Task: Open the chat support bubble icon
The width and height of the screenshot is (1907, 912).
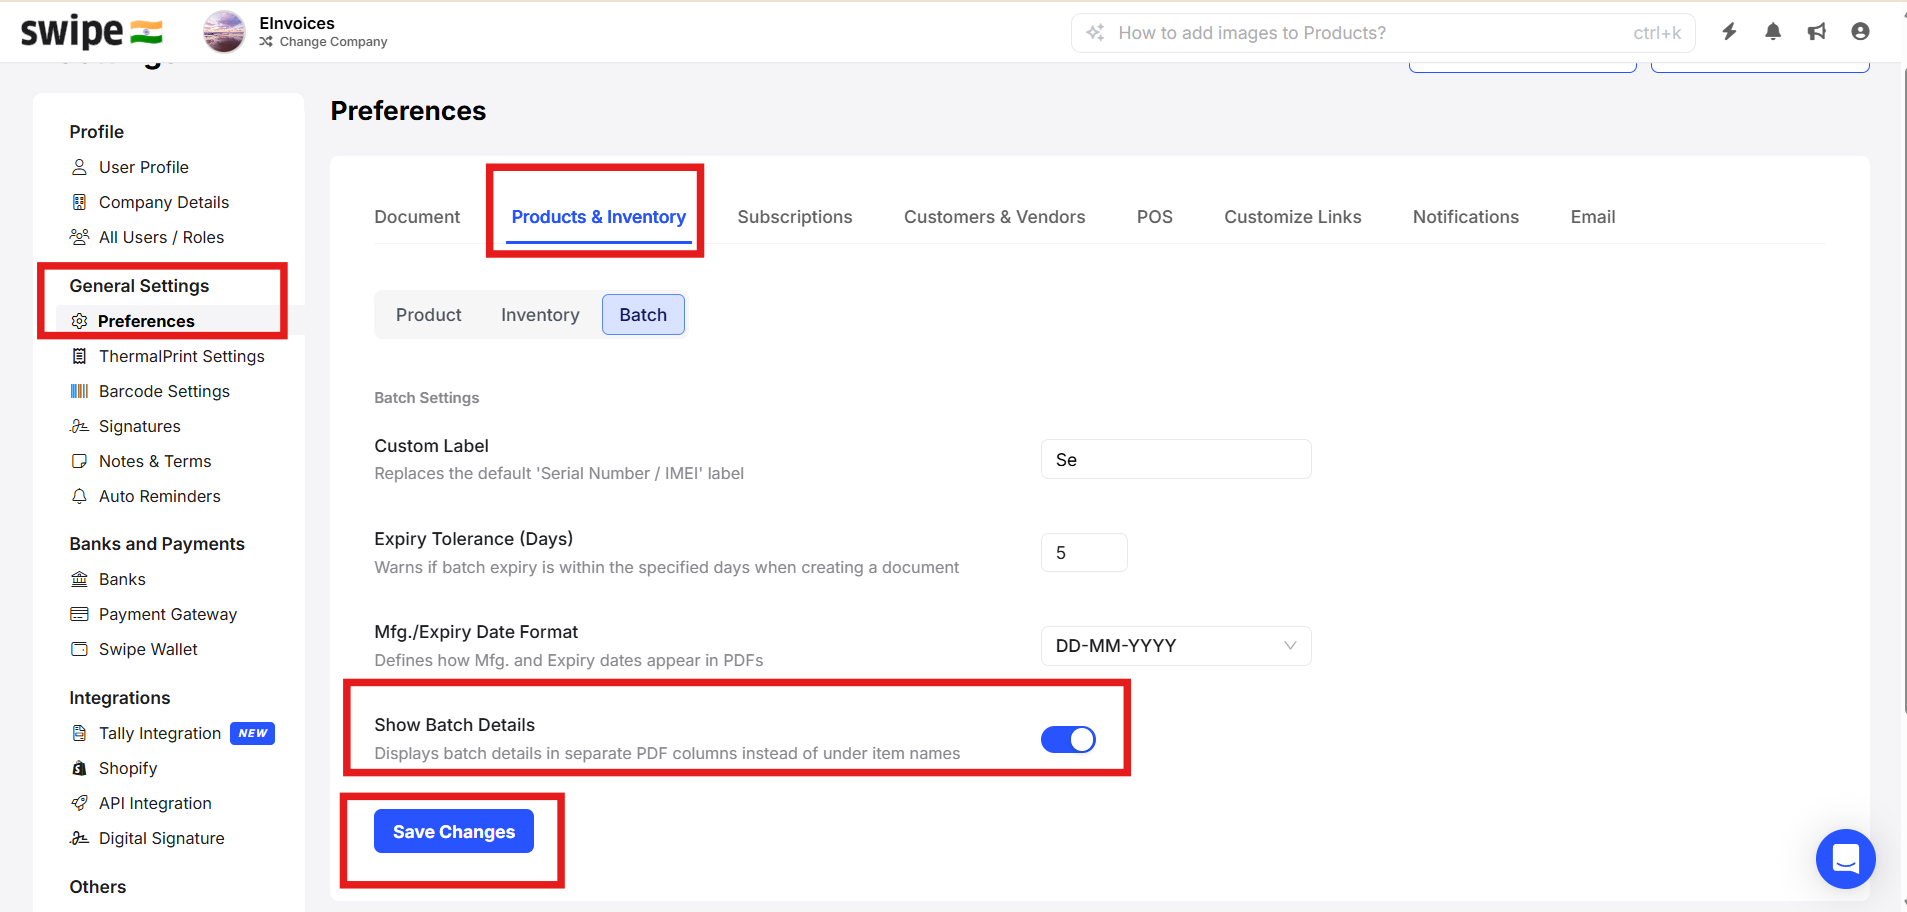Action: coord(1846,859)
